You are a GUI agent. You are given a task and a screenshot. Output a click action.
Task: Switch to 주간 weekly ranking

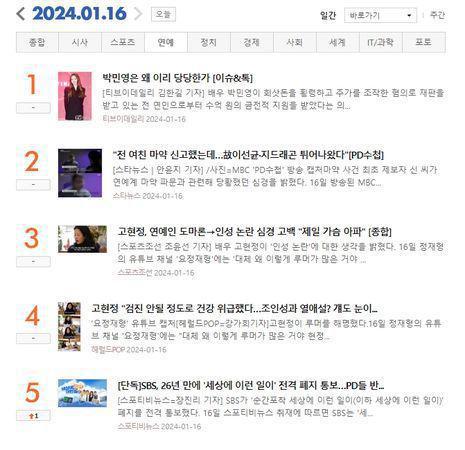437,15
